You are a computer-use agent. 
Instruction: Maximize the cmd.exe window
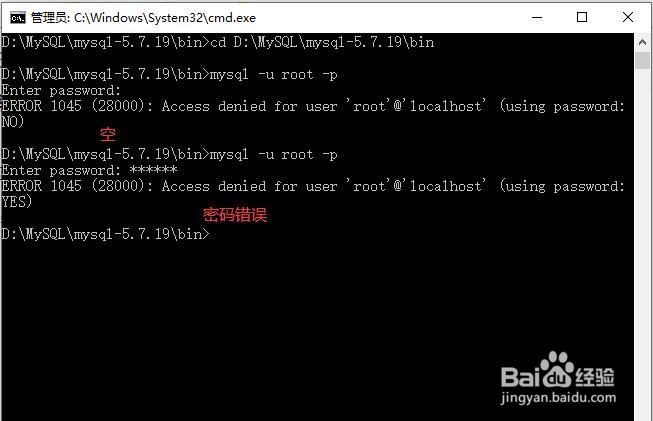[582, 17]
